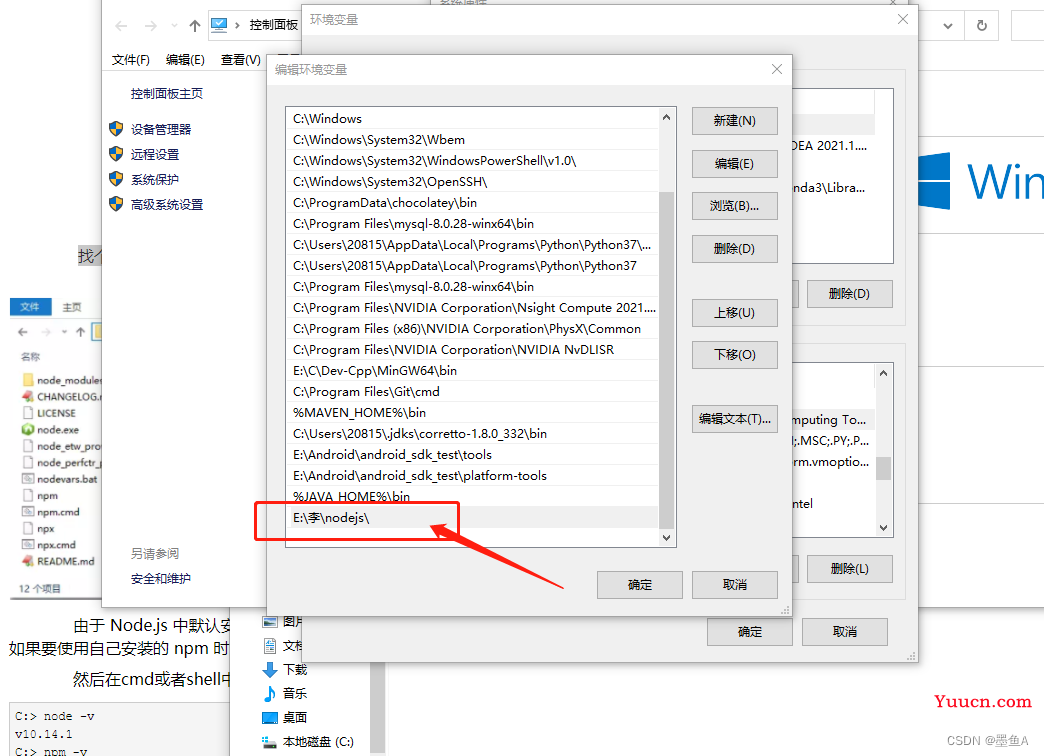Close the 编辑环境变量 dialog

[x=776, y=69]
